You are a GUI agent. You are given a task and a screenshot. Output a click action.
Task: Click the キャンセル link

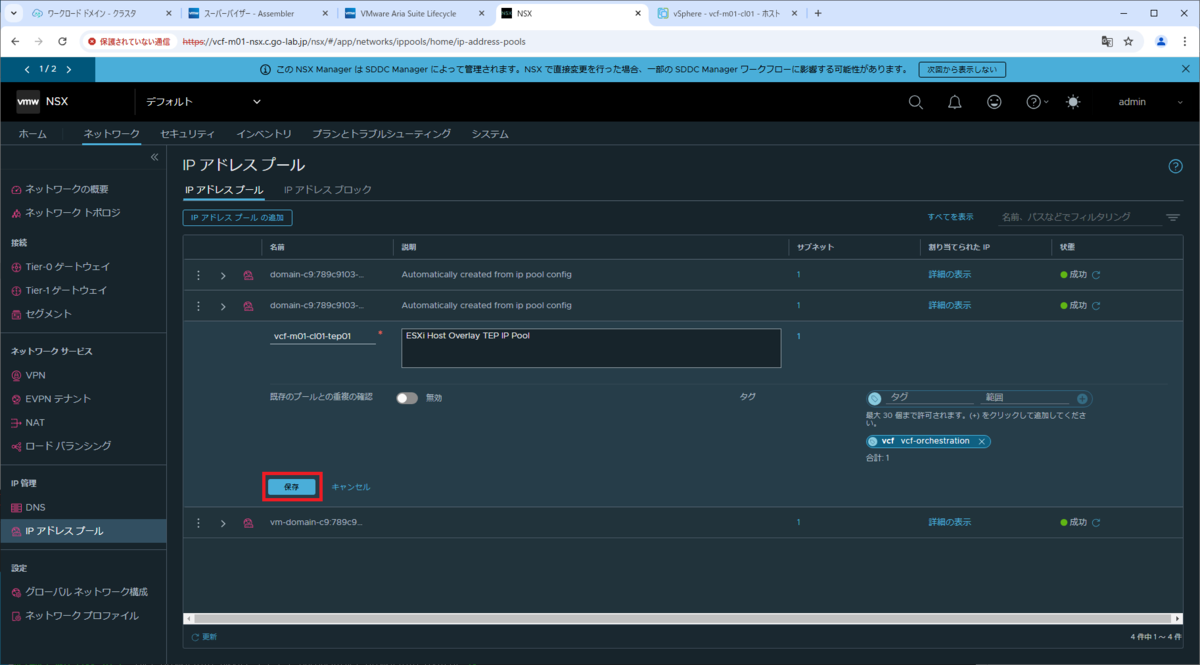click(x=351, y=487)
